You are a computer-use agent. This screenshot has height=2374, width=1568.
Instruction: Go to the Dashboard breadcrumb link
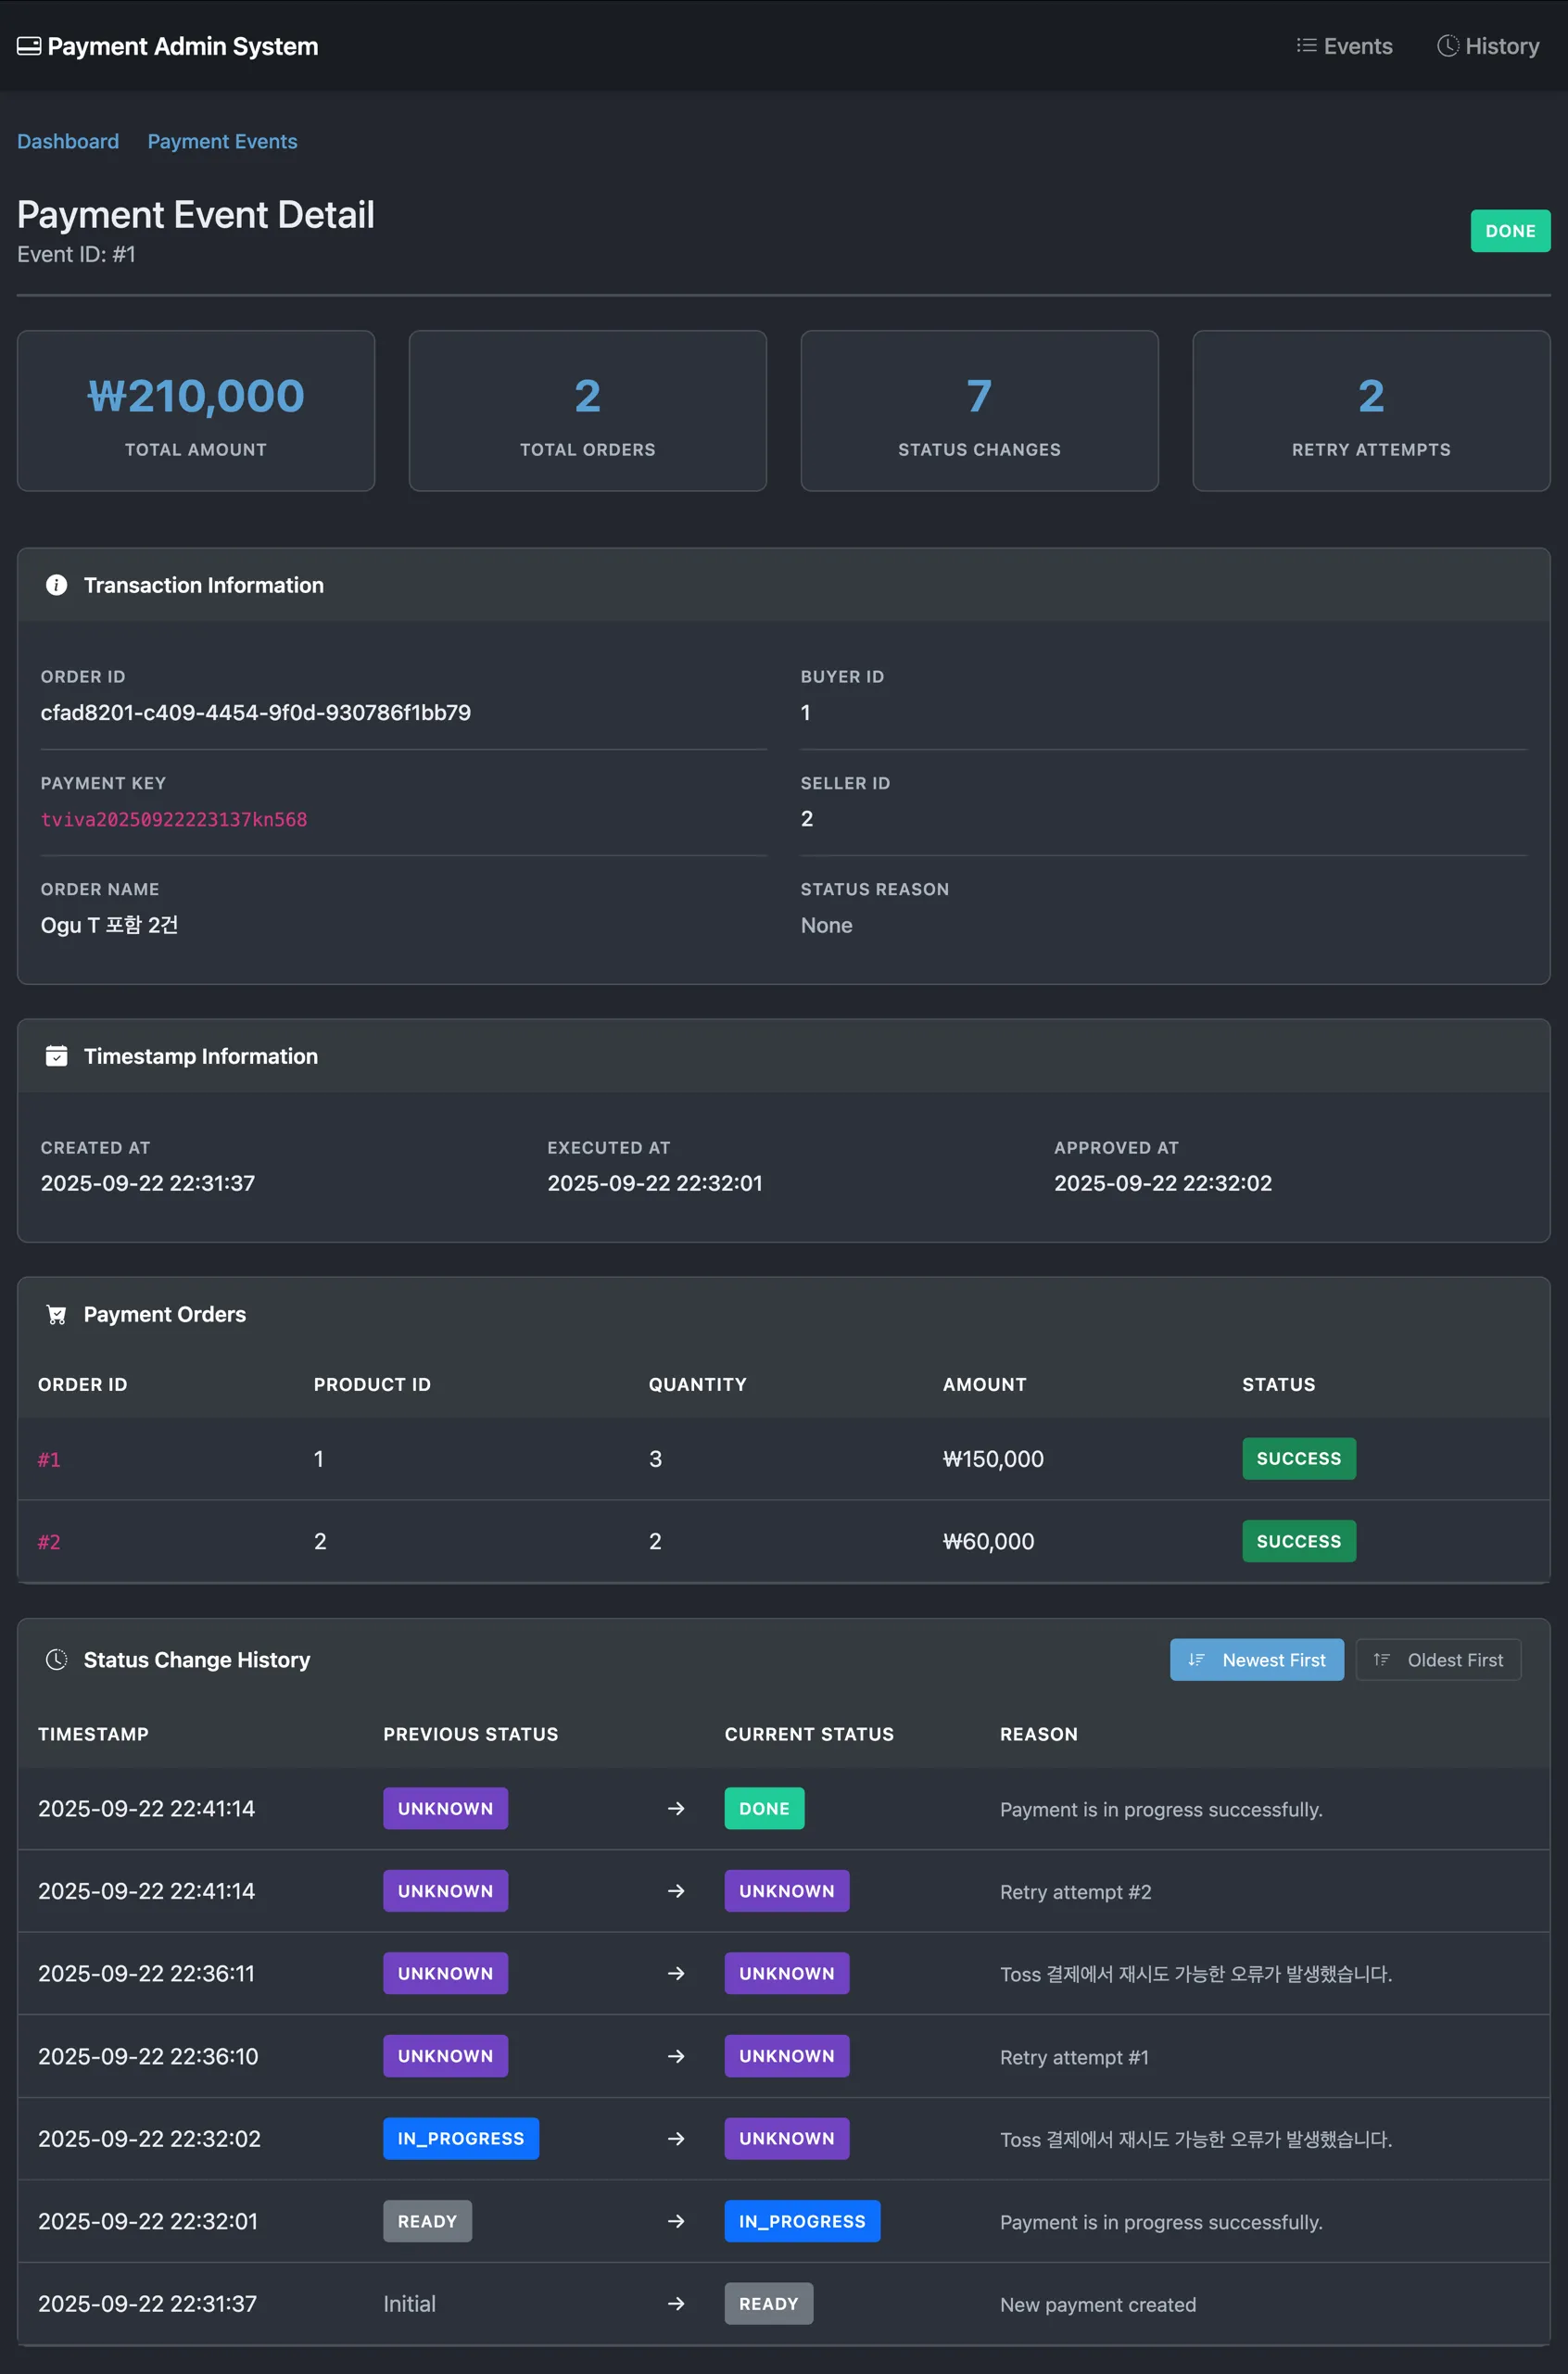tap(68, 141)
